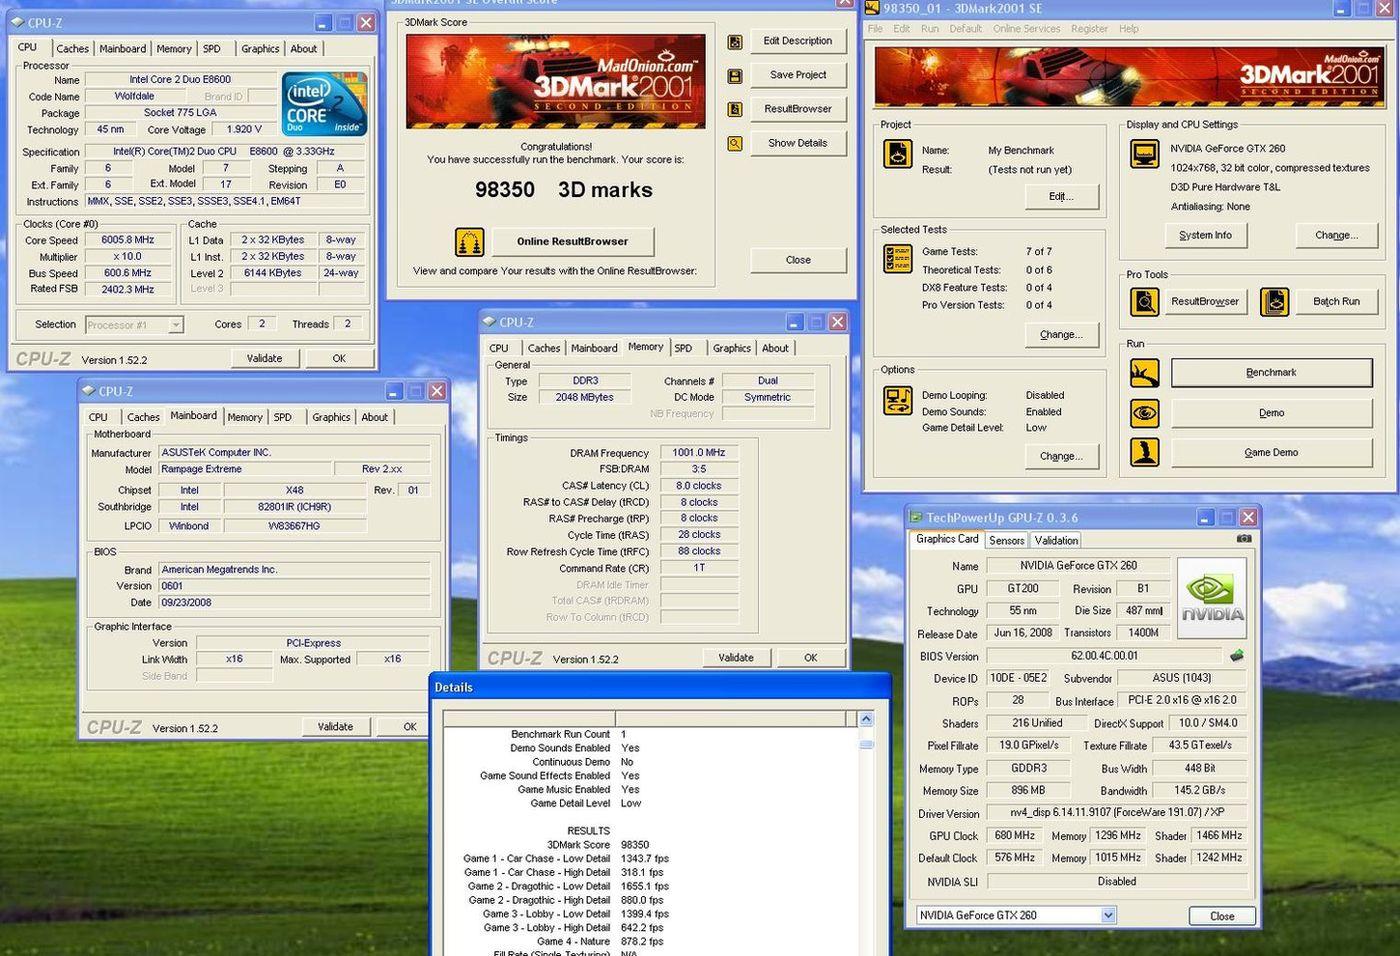
Task: Click the Benchmark button
Action: [x=1271, y=372]
